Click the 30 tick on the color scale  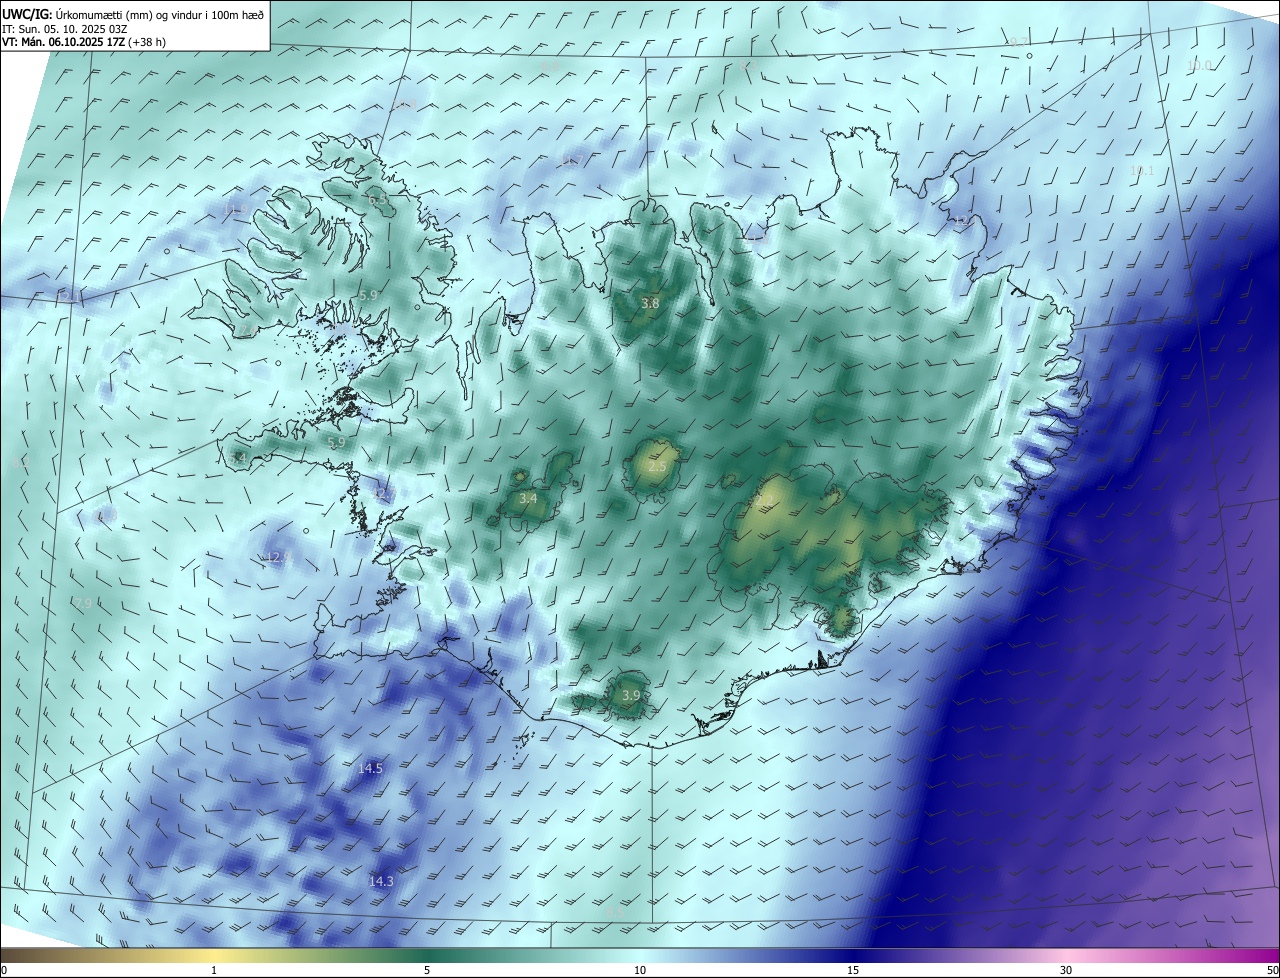tap(1066, 970)
